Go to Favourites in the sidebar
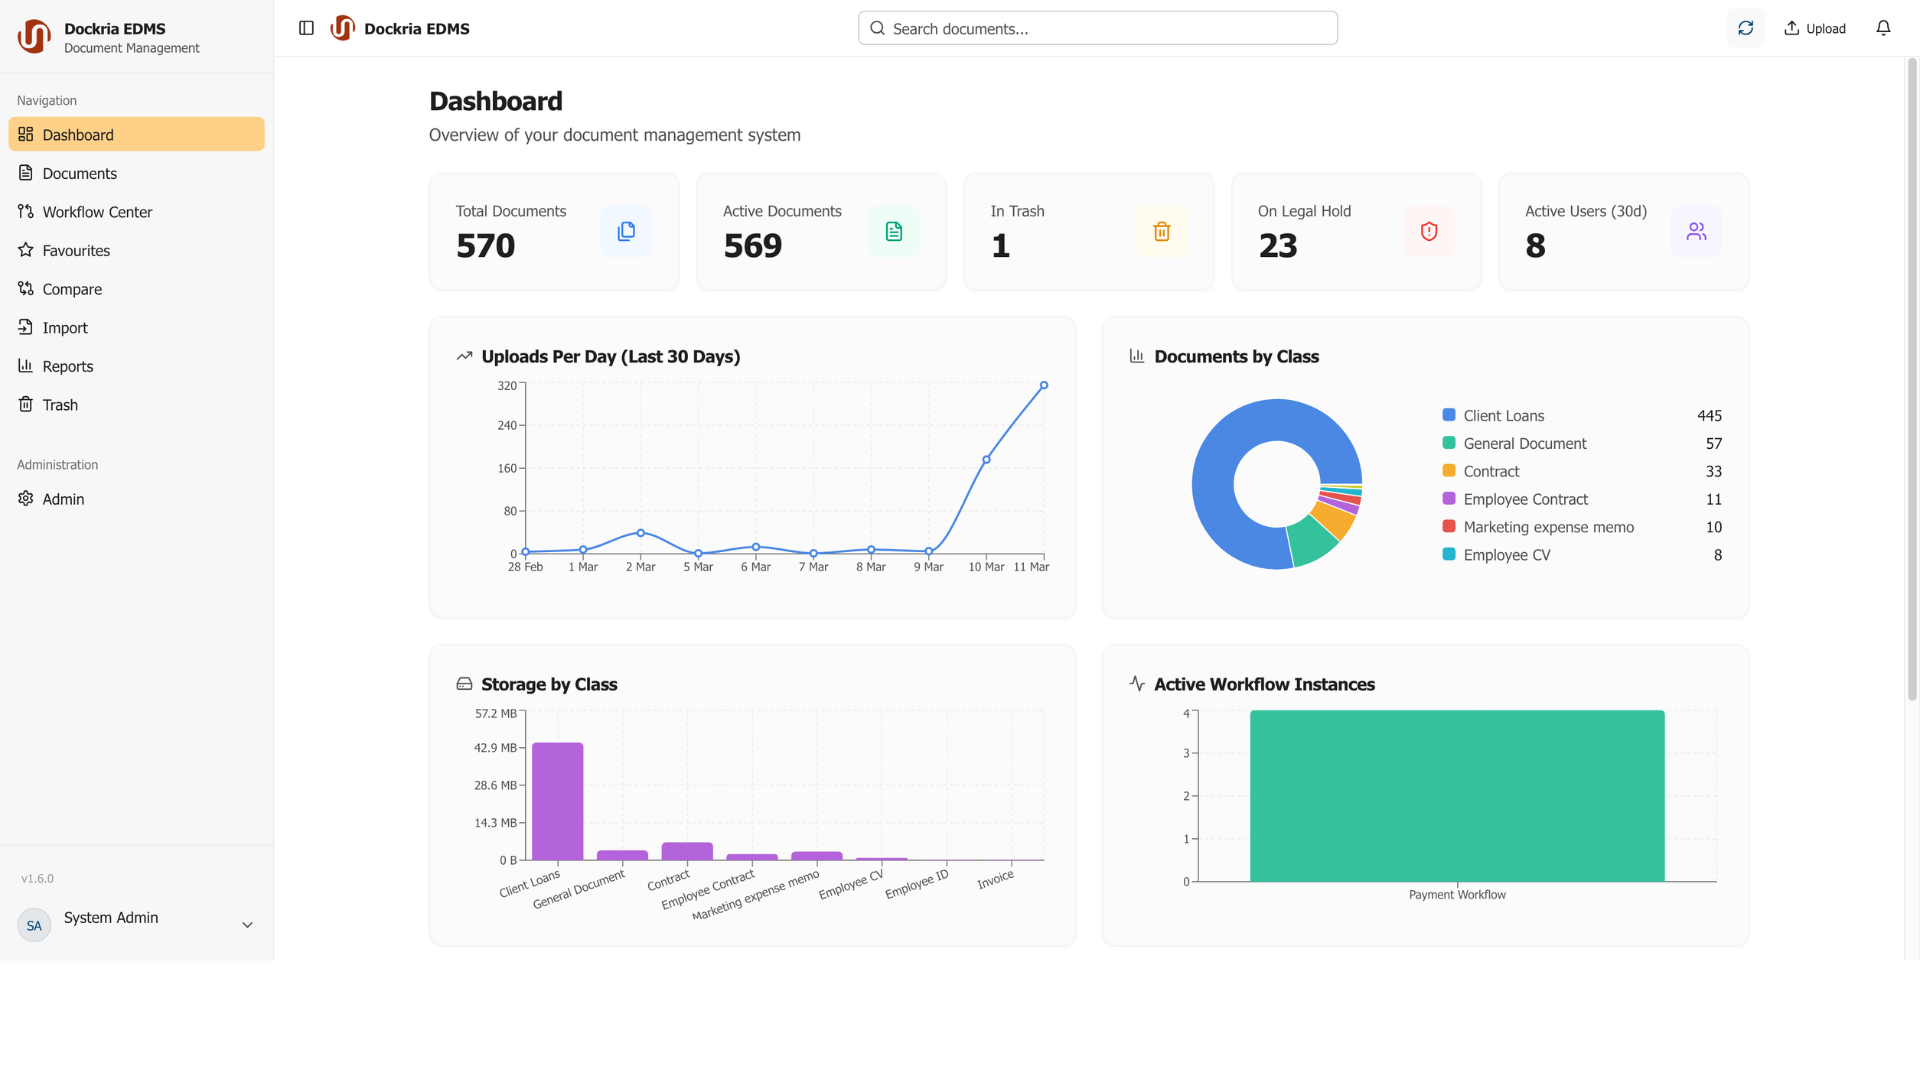 76,251
